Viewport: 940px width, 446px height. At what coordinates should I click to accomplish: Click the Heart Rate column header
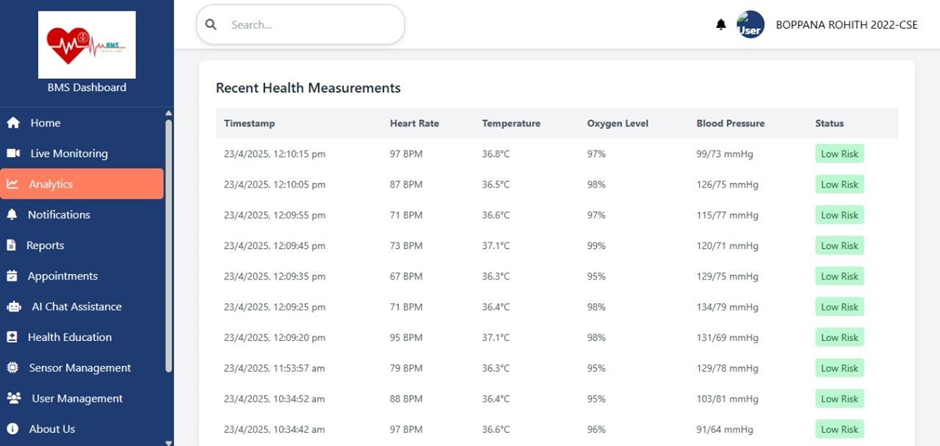tap(414, 123)
